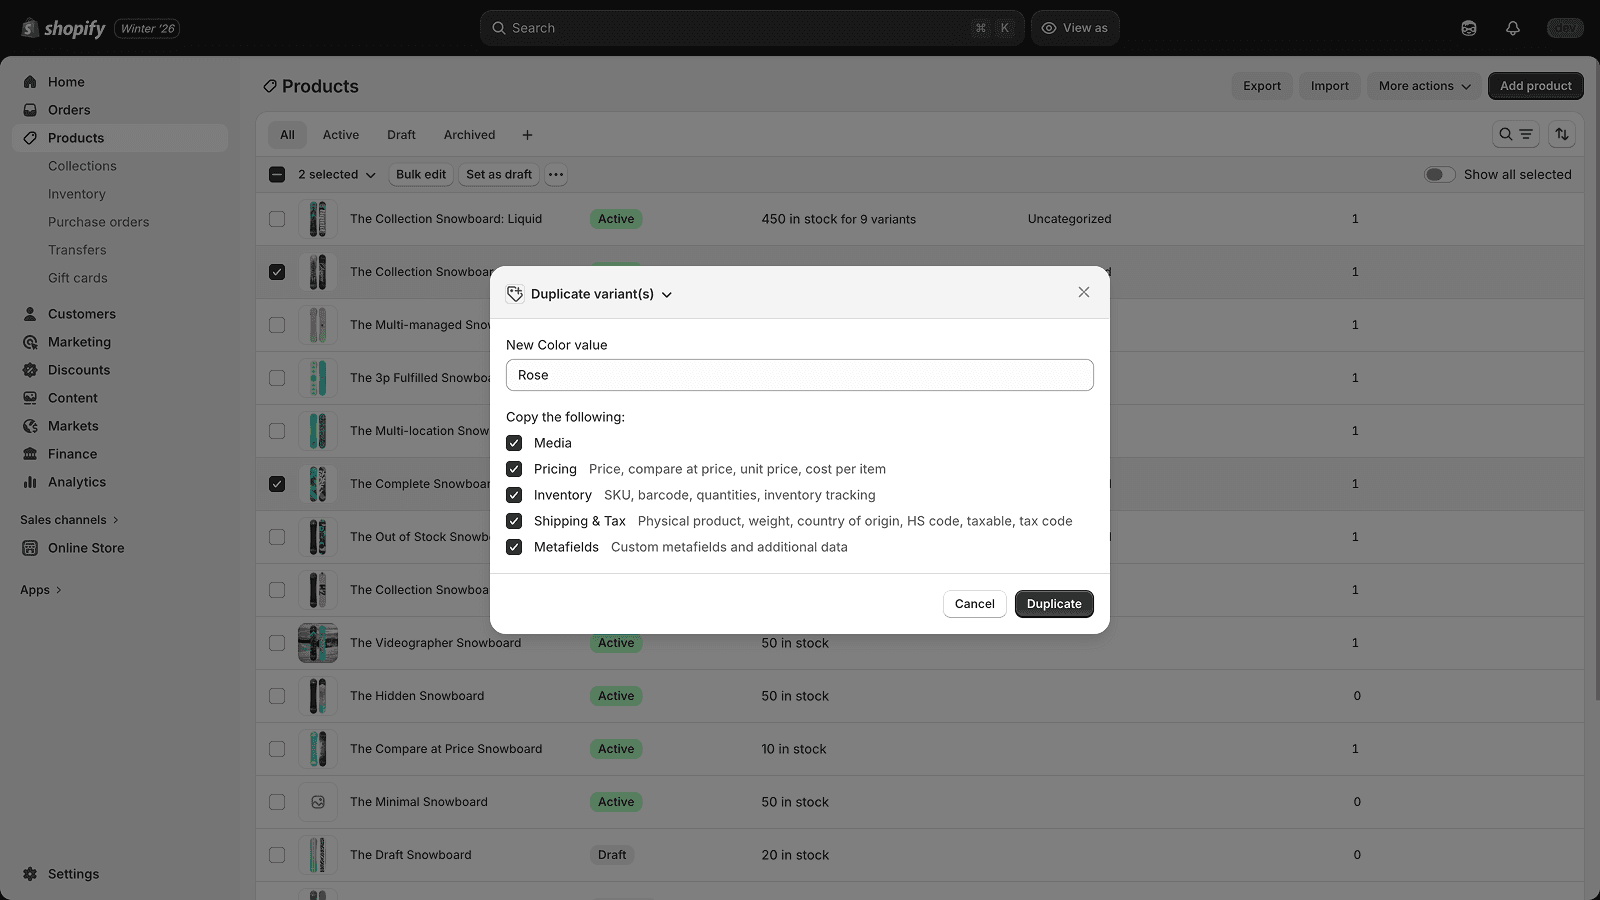Open the search and filter icon above the product list
Screen dimensions: 1600x900
(1515, 133)
